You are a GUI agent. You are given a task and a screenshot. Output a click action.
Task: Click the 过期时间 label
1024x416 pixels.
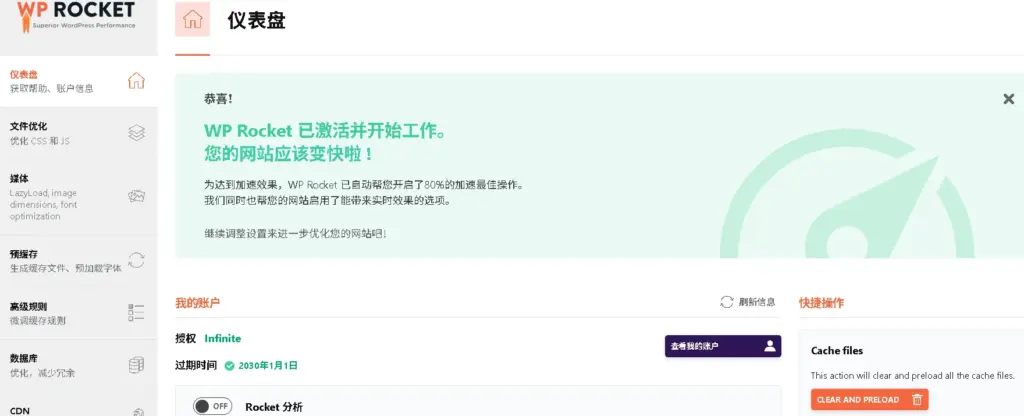click(195, 366)
